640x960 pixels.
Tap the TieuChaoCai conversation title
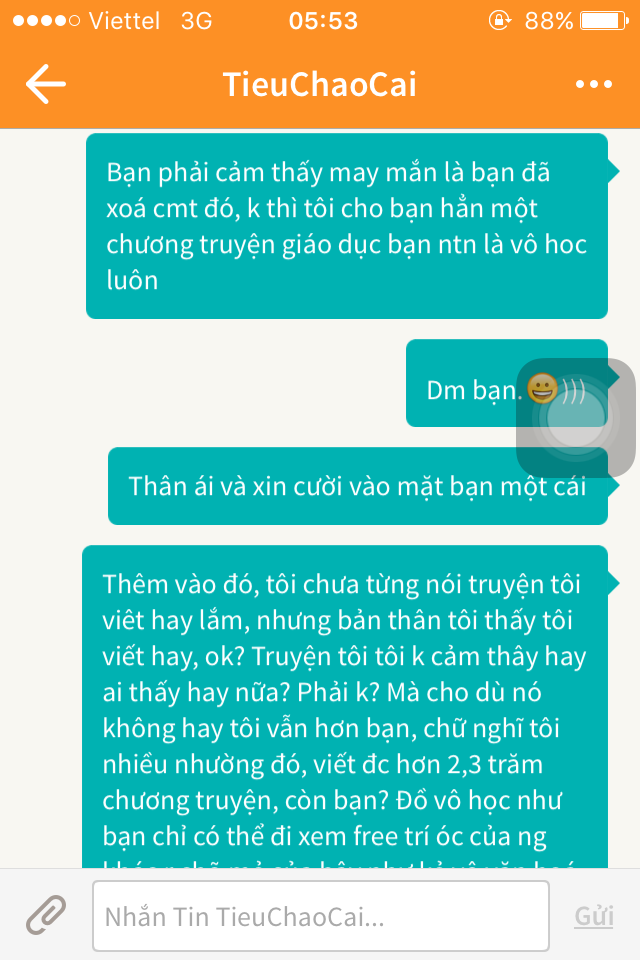(x=320, y=84)
